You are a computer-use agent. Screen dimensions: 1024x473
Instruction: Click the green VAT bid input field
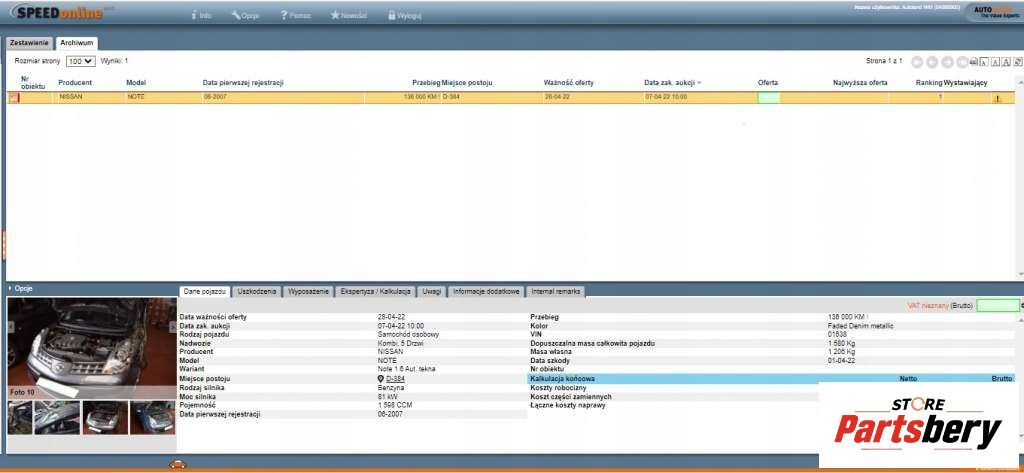[997, 306]
